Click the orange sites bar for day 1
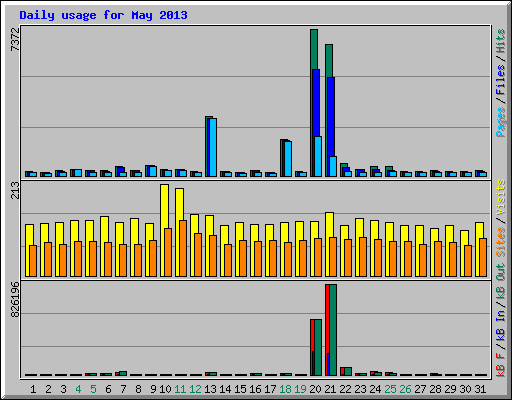Viewport: 512px width, 400px height. click(x=33, y=261)
